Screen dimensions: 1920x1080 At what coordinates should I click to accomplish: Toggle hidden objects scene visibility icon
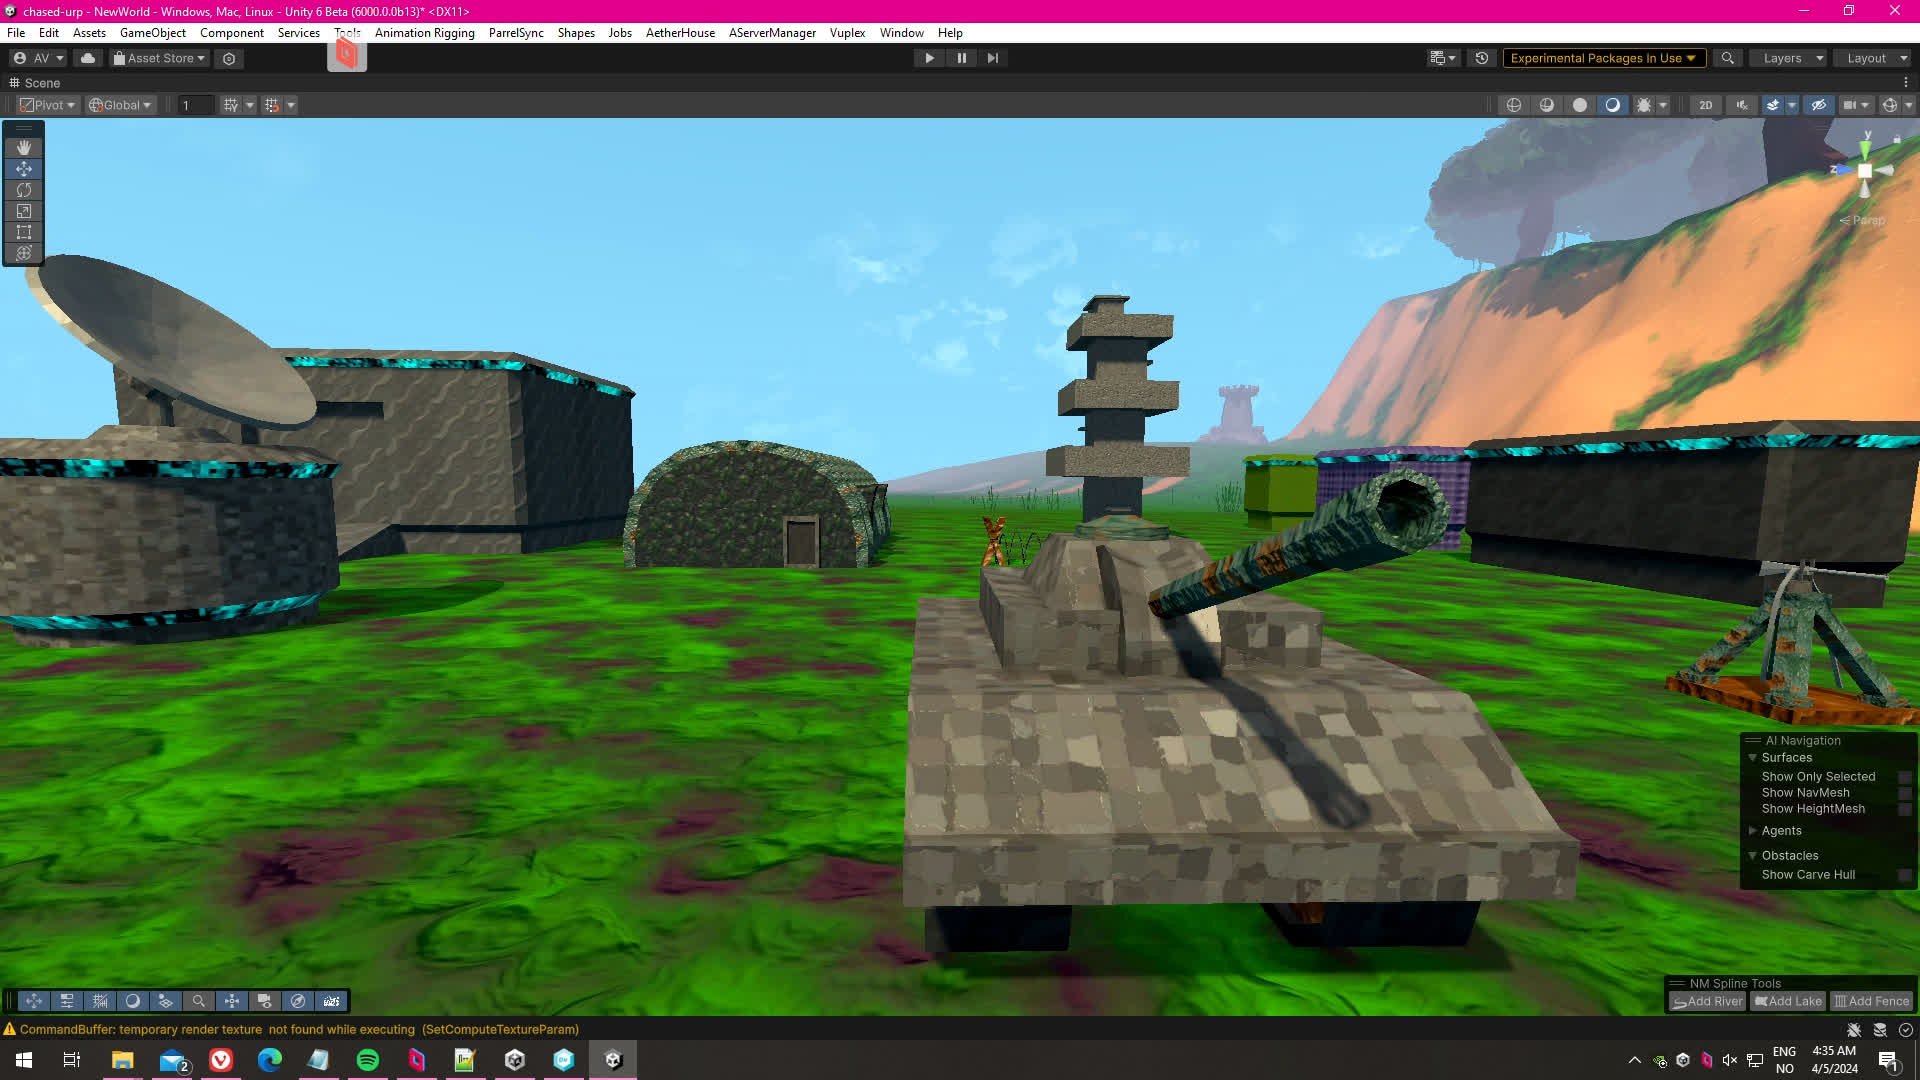tap(1819, 105)
